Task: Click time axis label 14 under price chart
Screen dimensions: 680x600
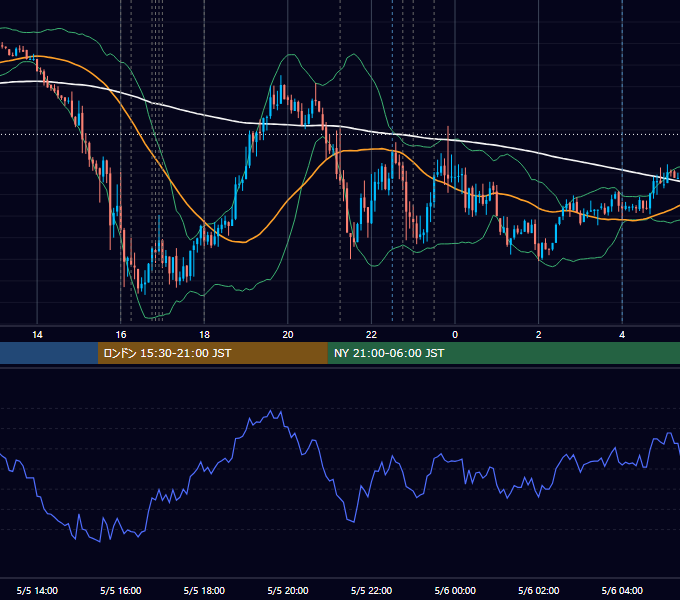Action: tap(37, 335)
